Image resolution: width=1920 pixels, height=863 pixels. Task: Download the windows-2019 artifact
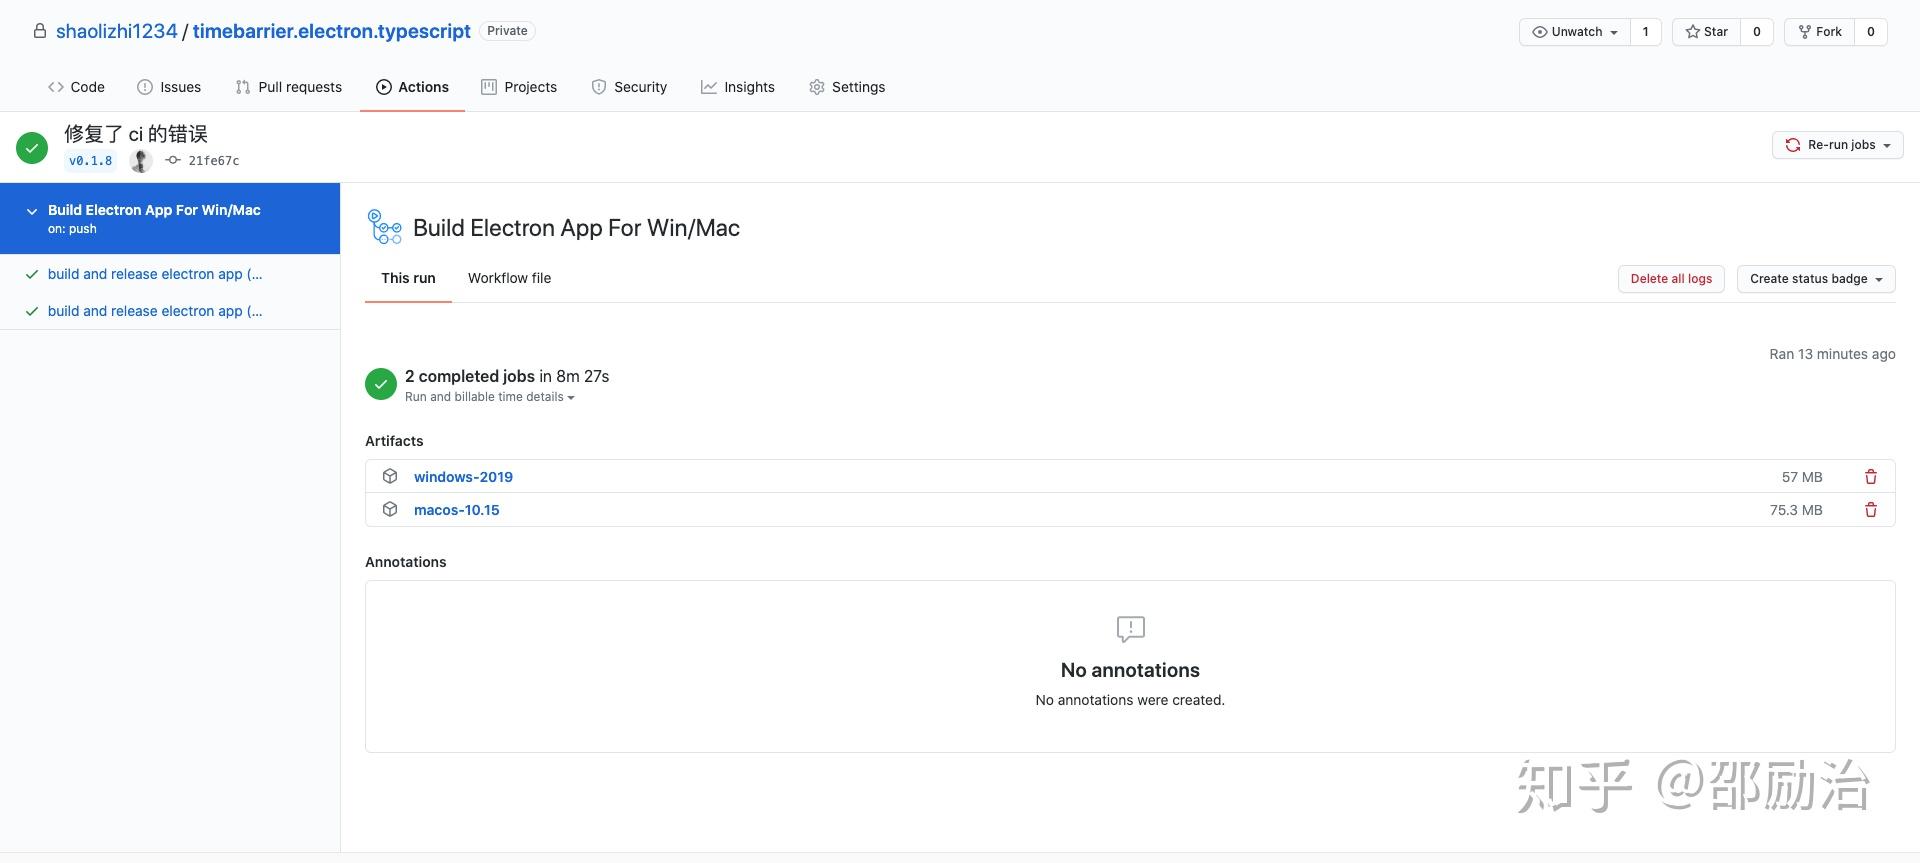pyautogui.click(x=463, y=477)
